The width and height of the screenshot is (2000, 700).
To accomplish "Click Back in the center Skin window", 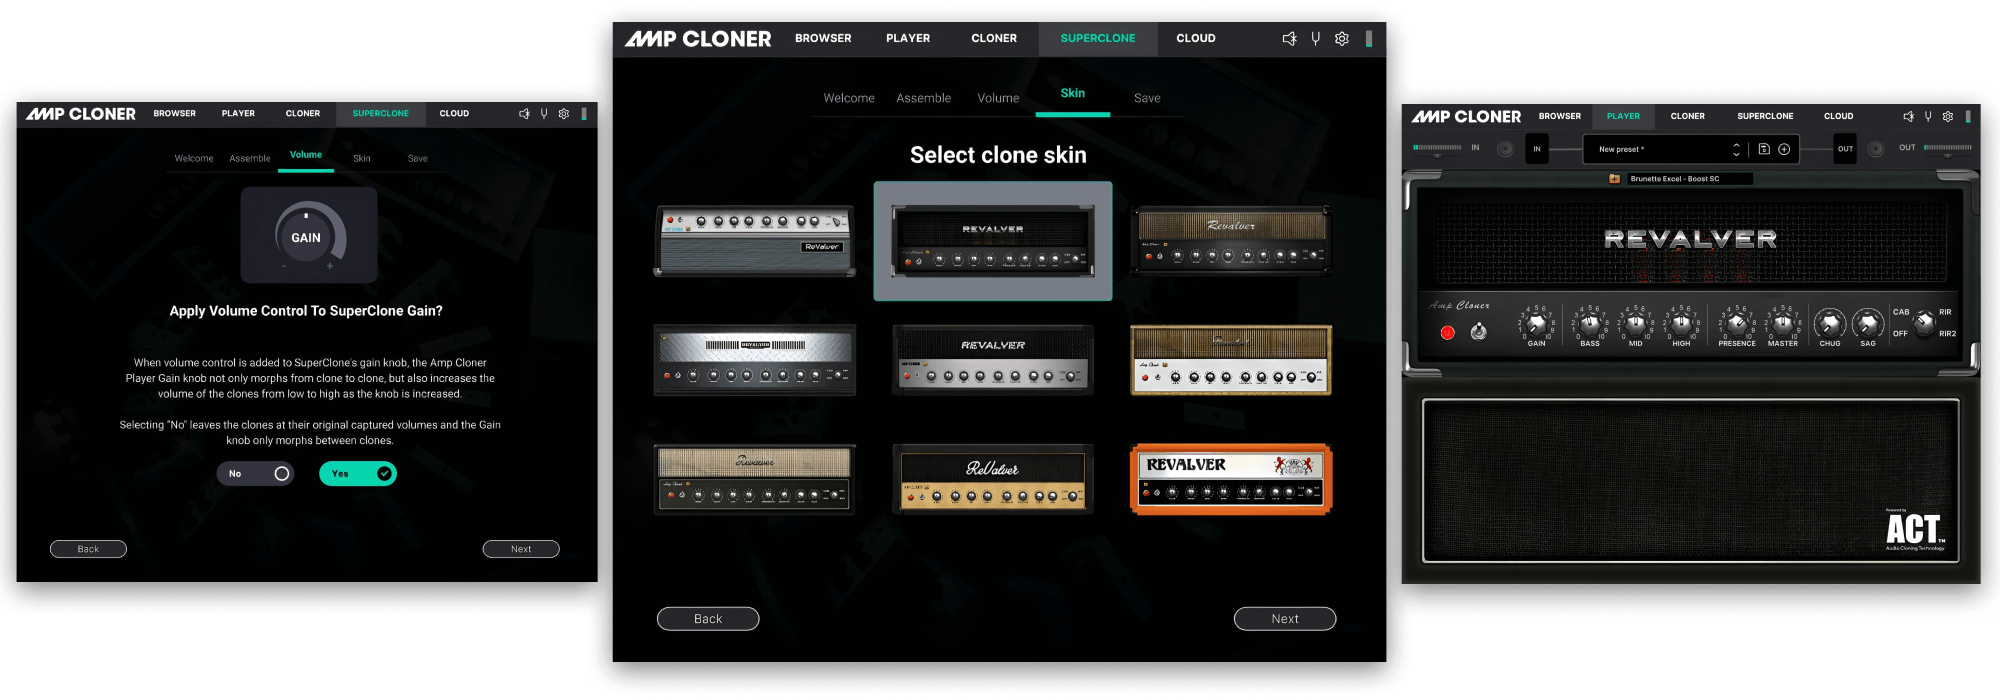I will click(x=708, y=619).
